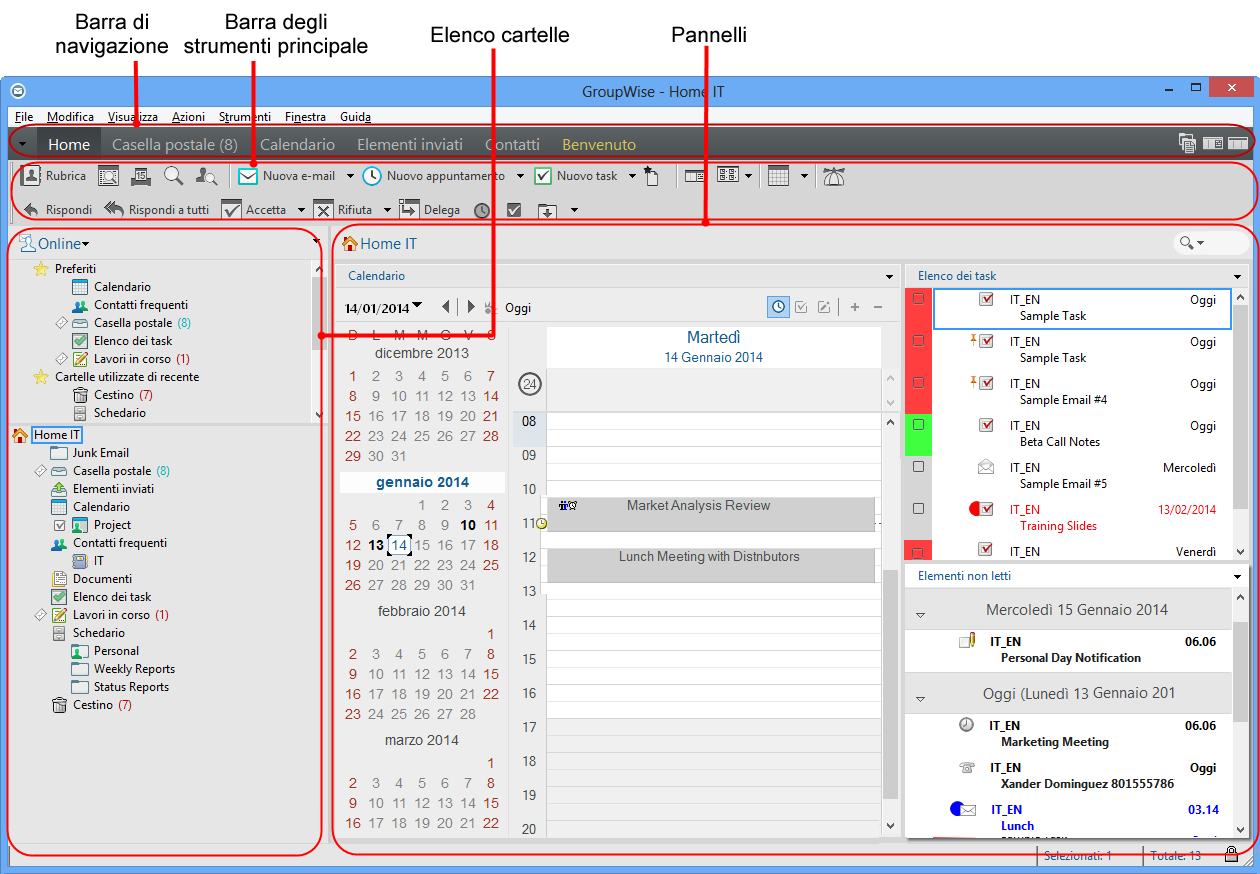Tick the checkbox for Sample Email #4
1260x874 pixels.
coord(919,383)
